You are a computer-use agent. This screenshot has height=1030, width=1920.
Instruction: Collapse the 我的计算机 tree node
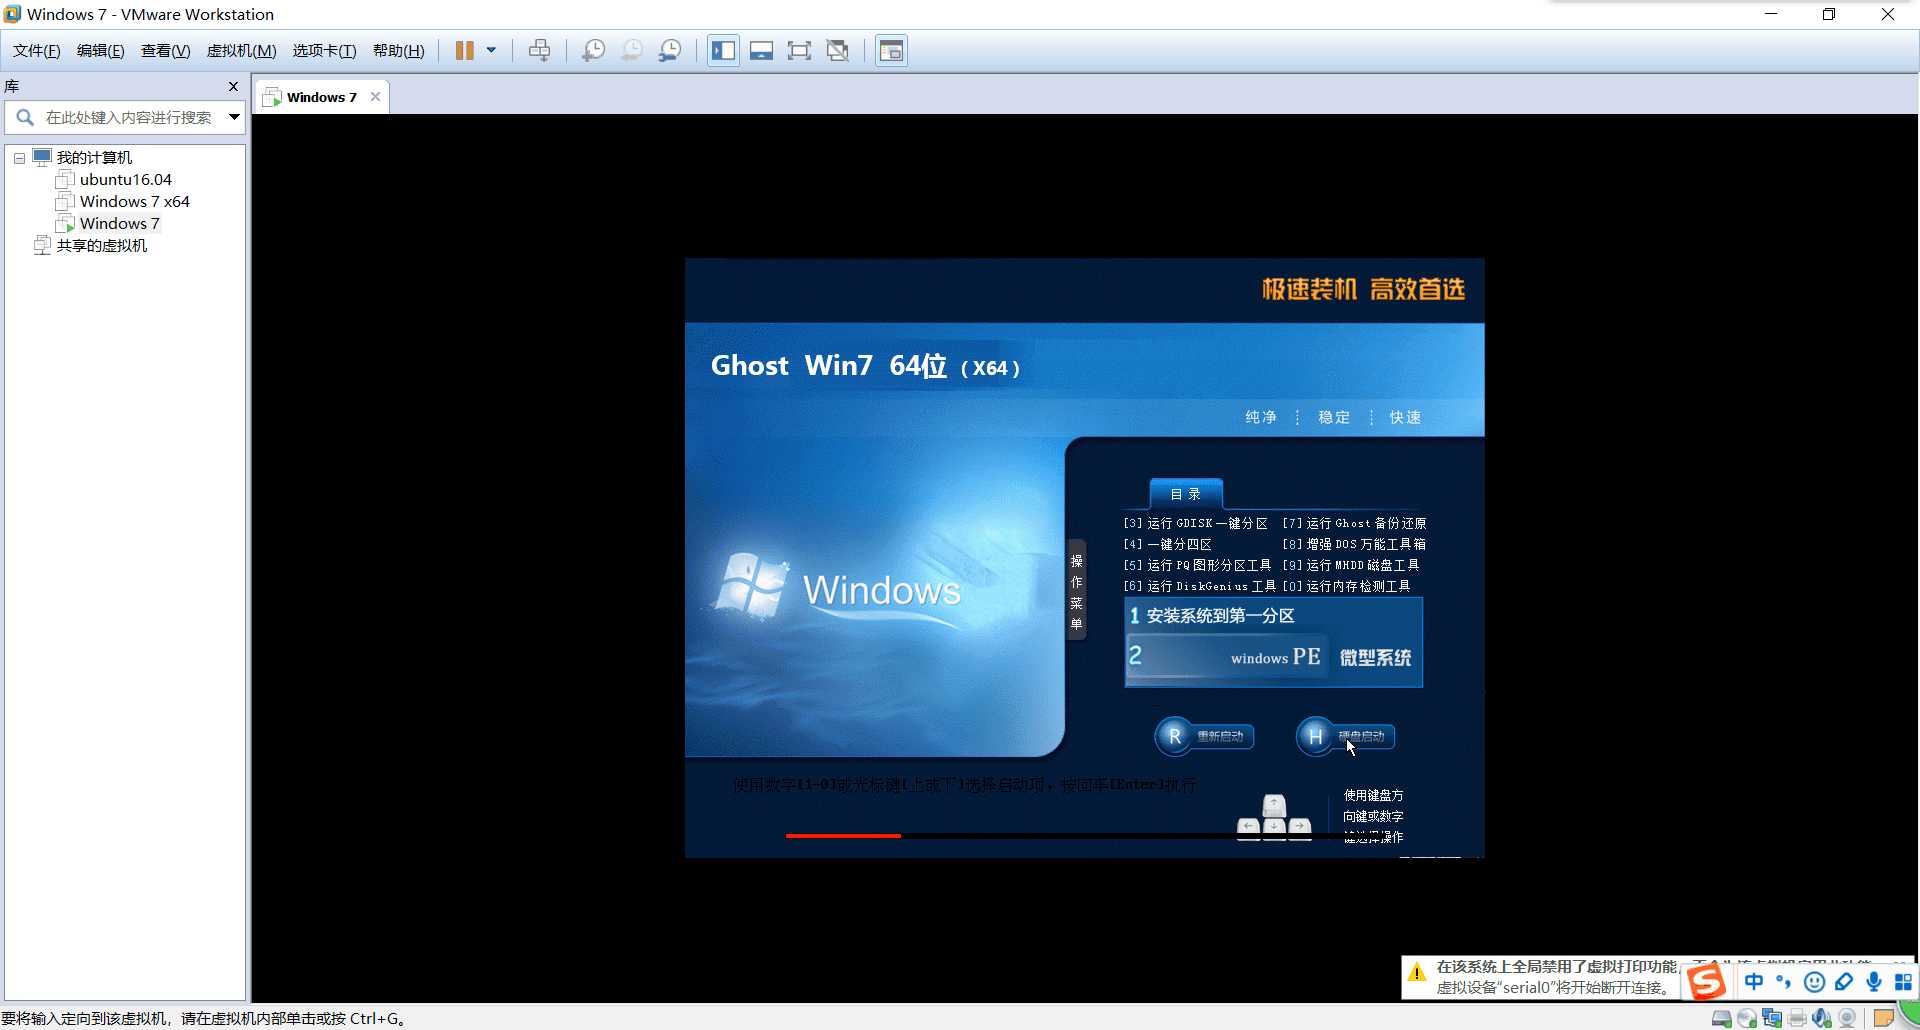coord(19,158)
